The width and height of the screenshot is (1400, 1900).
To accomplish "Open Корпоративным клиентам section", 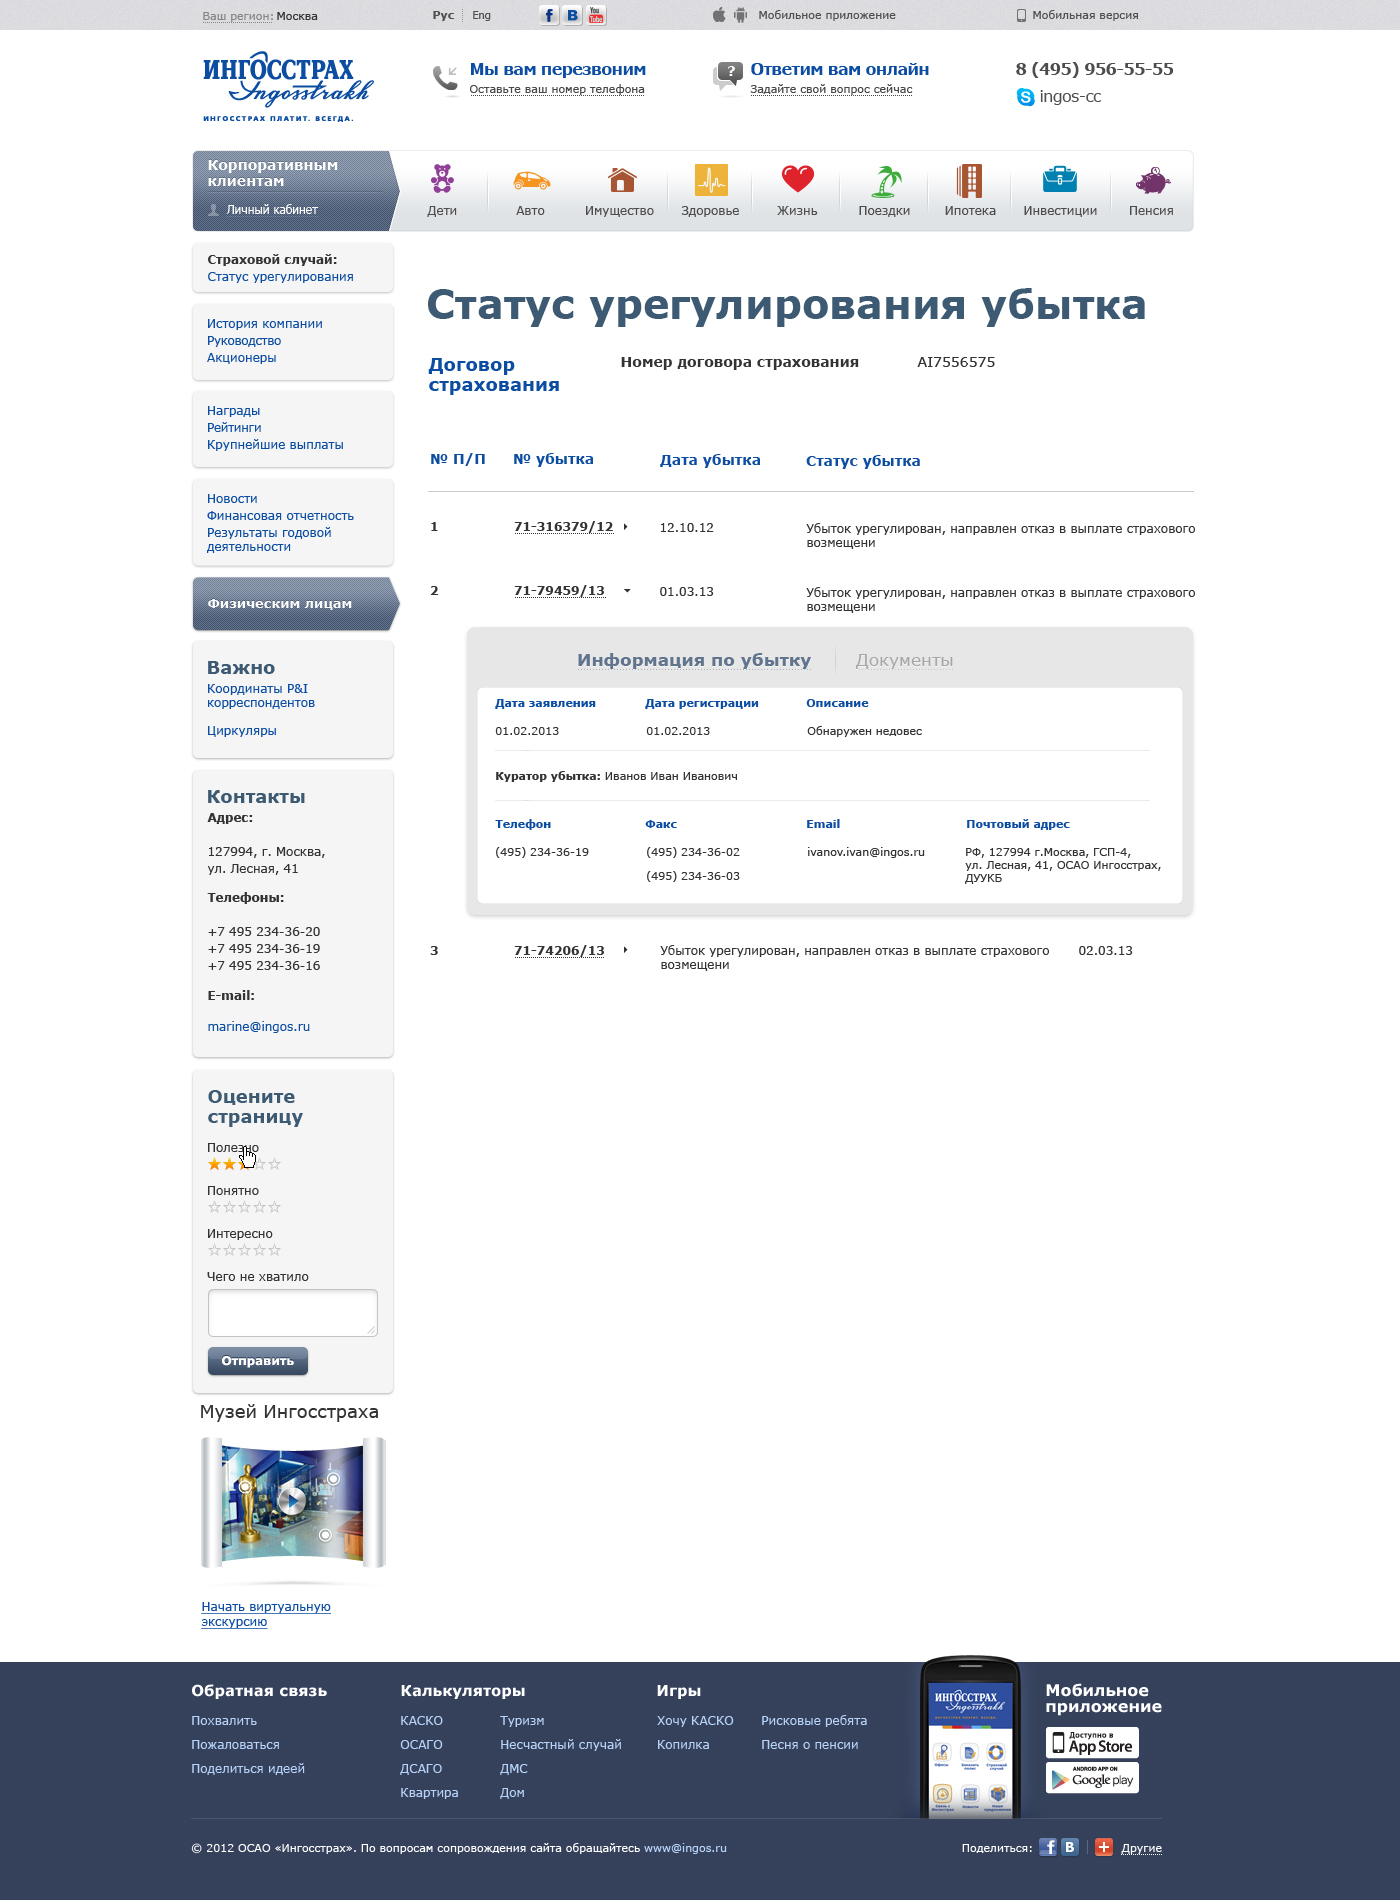I will coord(273,173).
